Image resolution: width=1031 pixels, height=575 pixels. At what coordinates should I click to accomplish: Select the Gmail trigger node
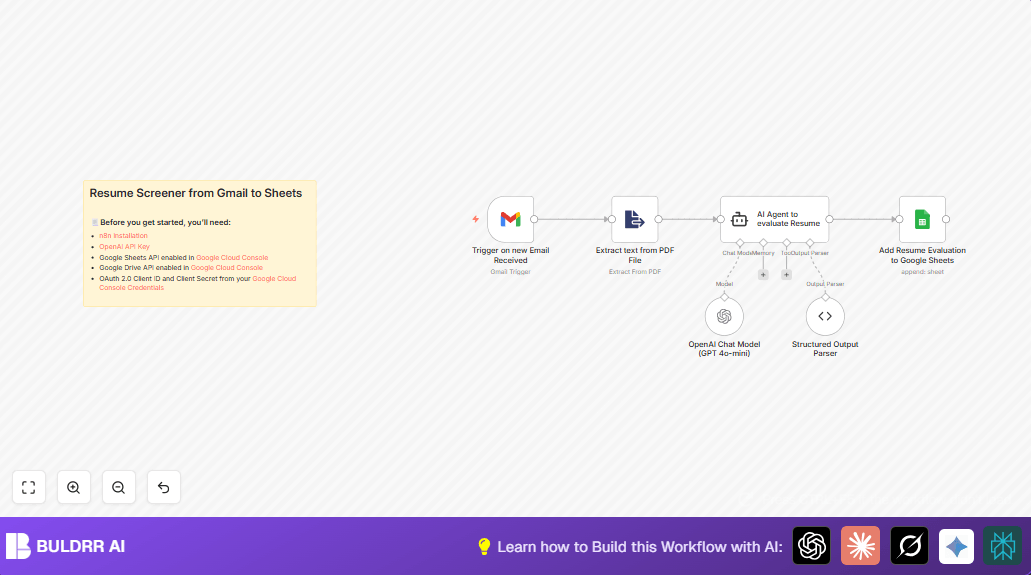click(510, 219)
